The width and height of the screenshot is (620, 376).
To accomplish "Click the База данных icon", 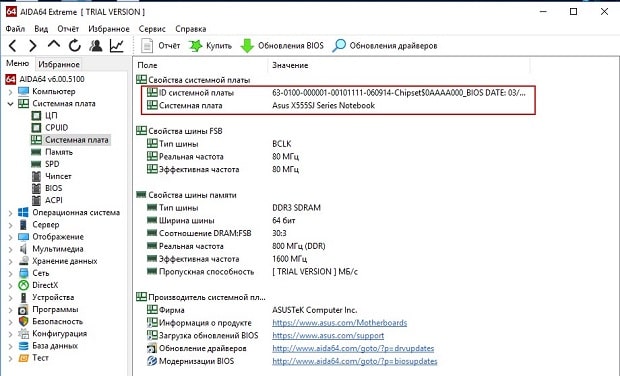I will coord(24,346).
